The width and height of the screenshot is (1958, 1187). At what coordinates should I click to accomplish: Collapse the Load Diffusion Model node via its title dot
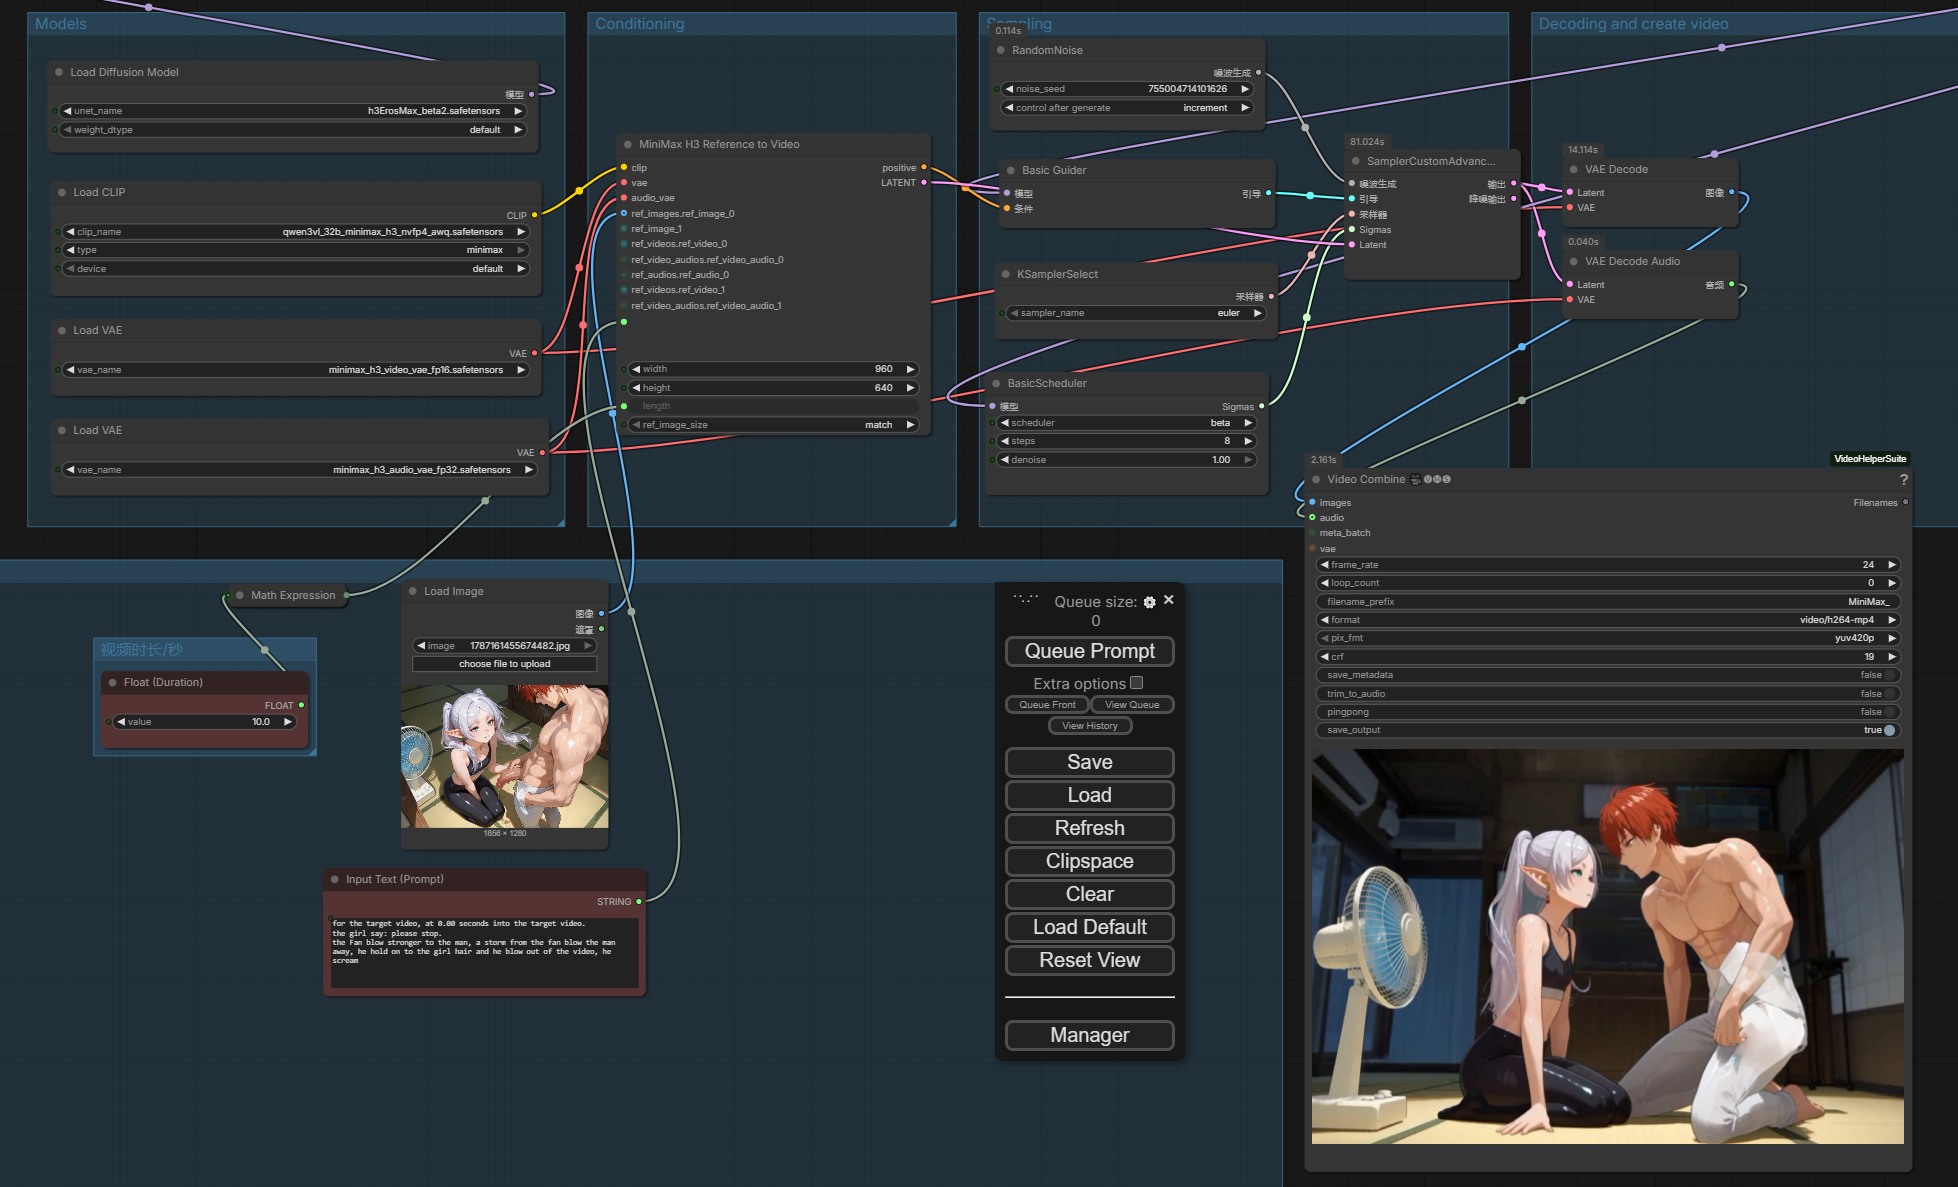pyautogui.click(x=59, y=72)
